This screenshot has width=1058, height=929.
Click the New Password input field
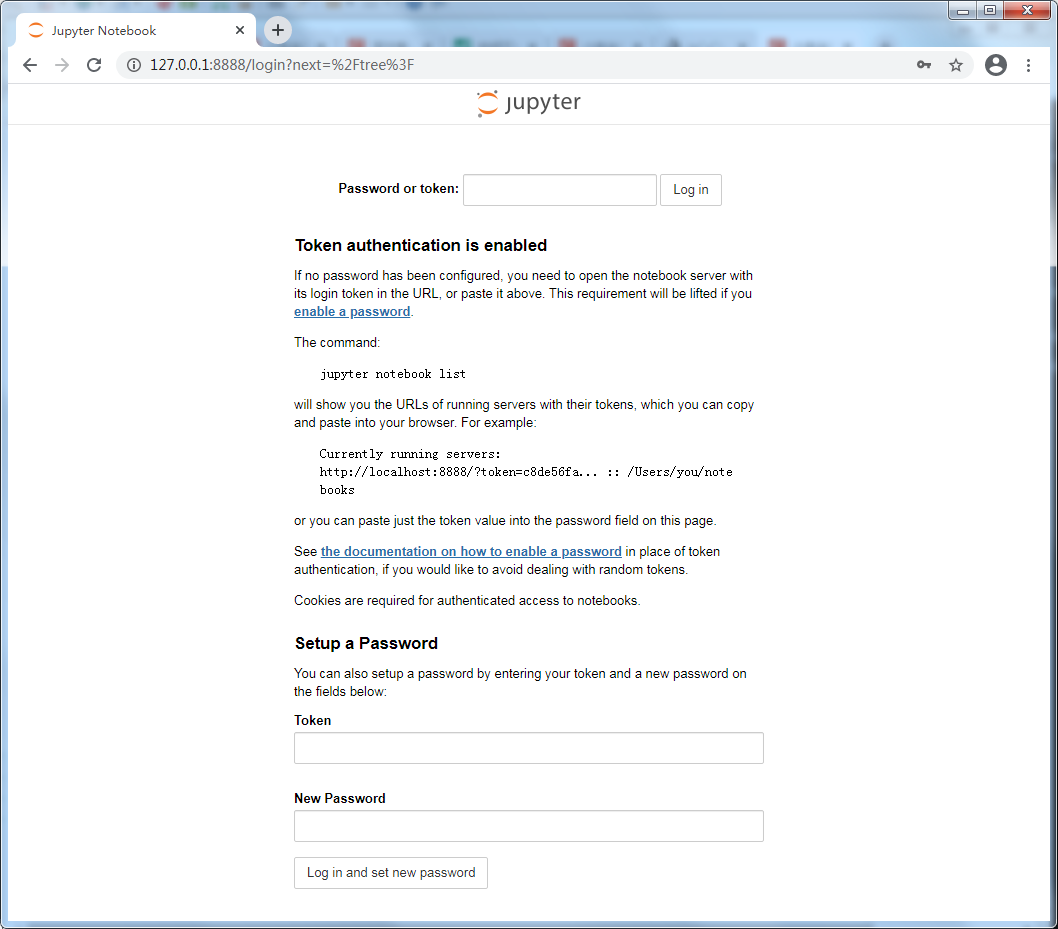(528, 825)
